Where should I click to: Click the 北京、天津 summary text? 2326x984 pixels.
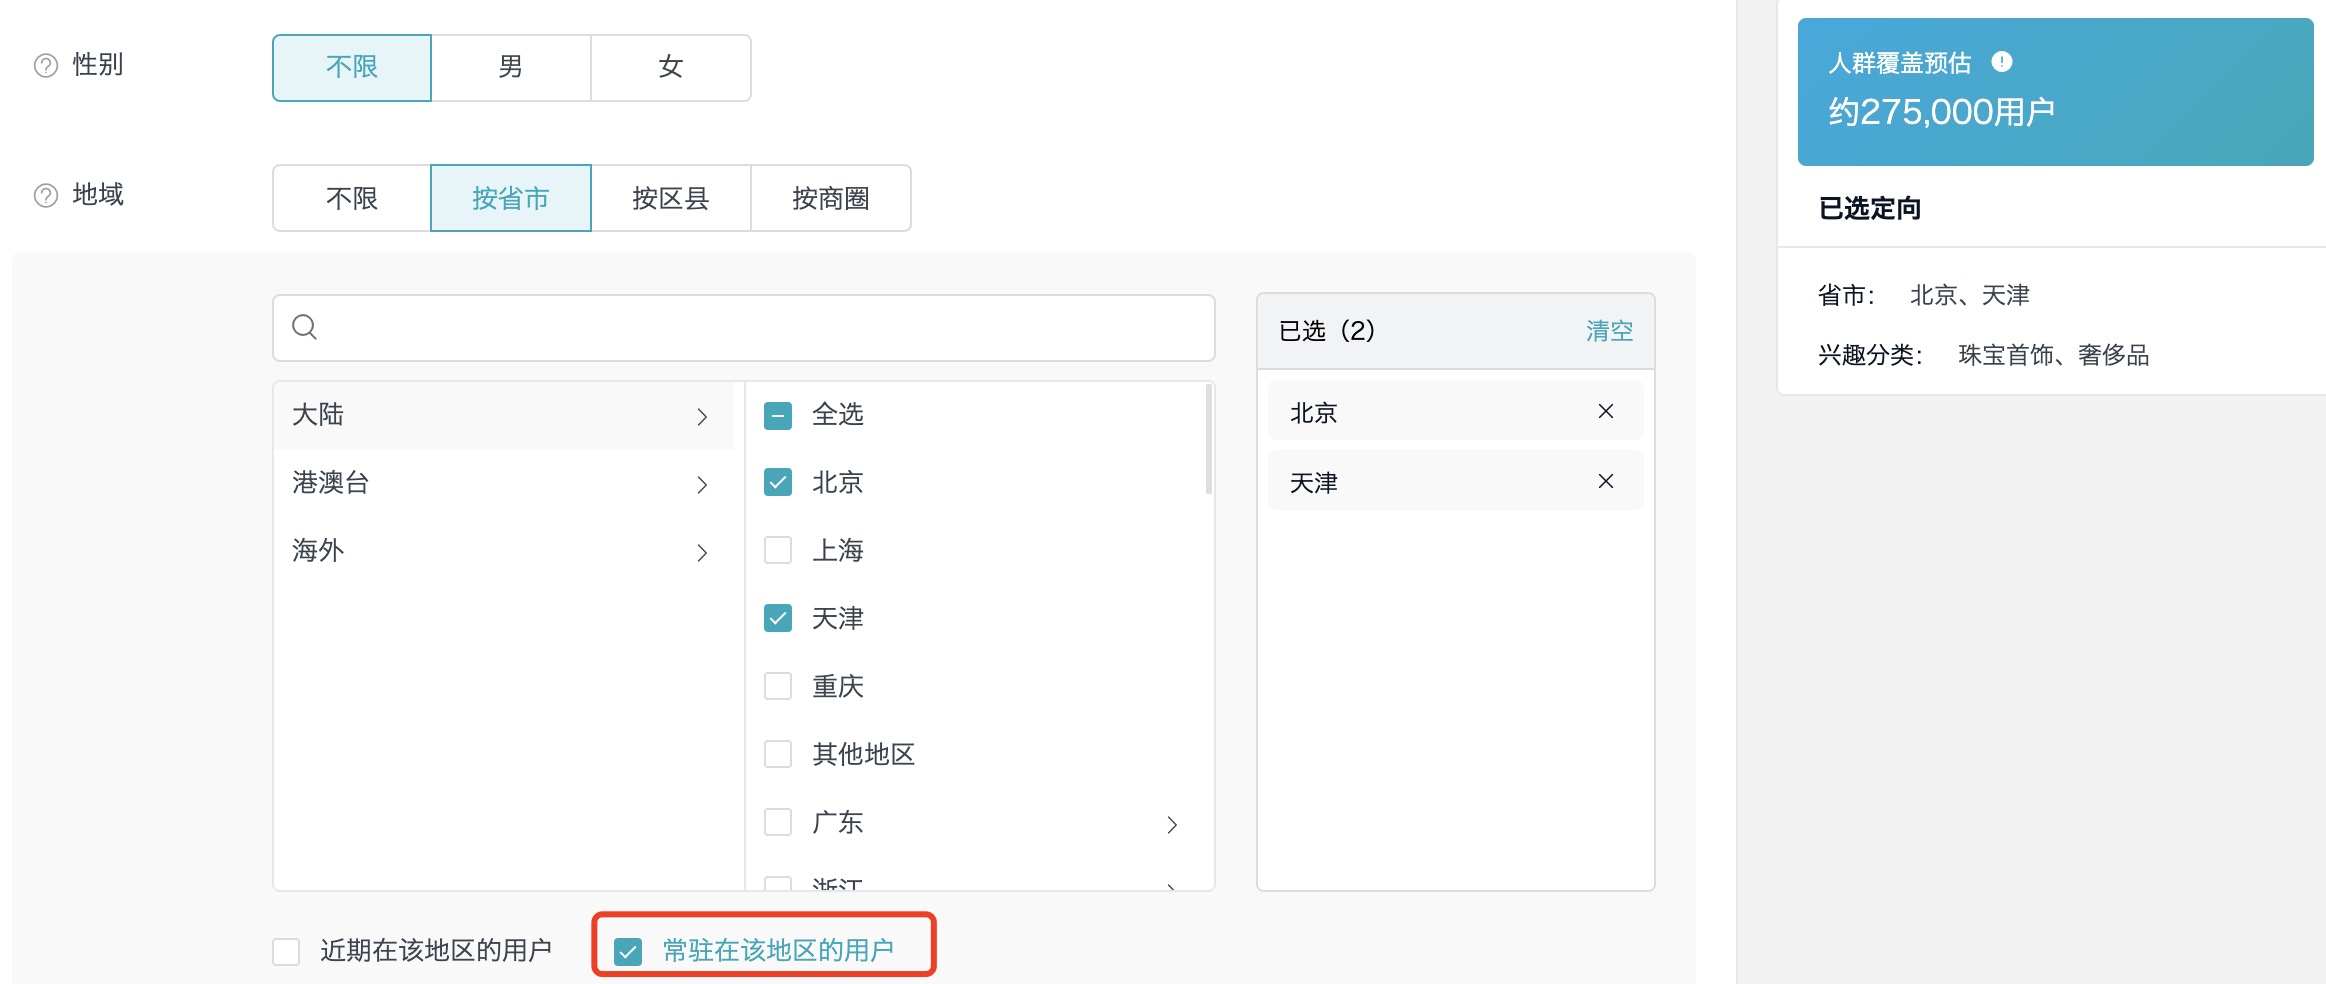(1969, 295)
